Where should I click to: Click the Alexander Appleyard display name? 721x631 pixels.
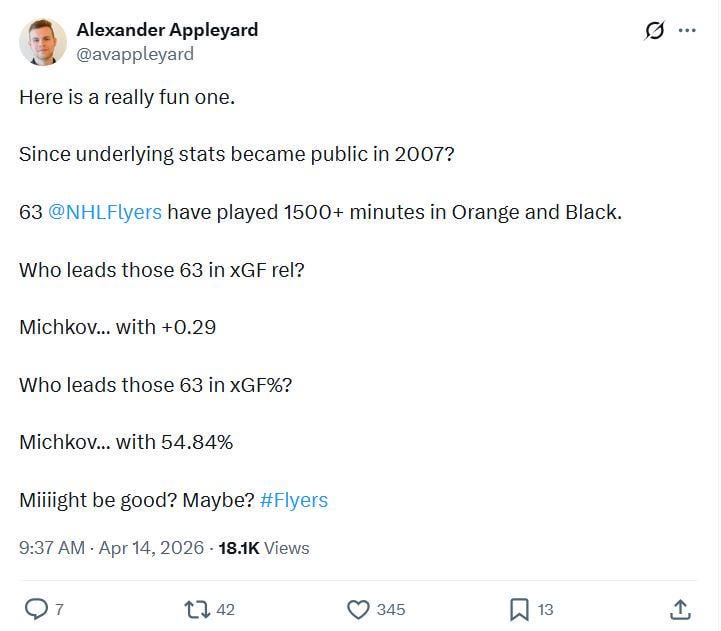click(x=167, y=30)
